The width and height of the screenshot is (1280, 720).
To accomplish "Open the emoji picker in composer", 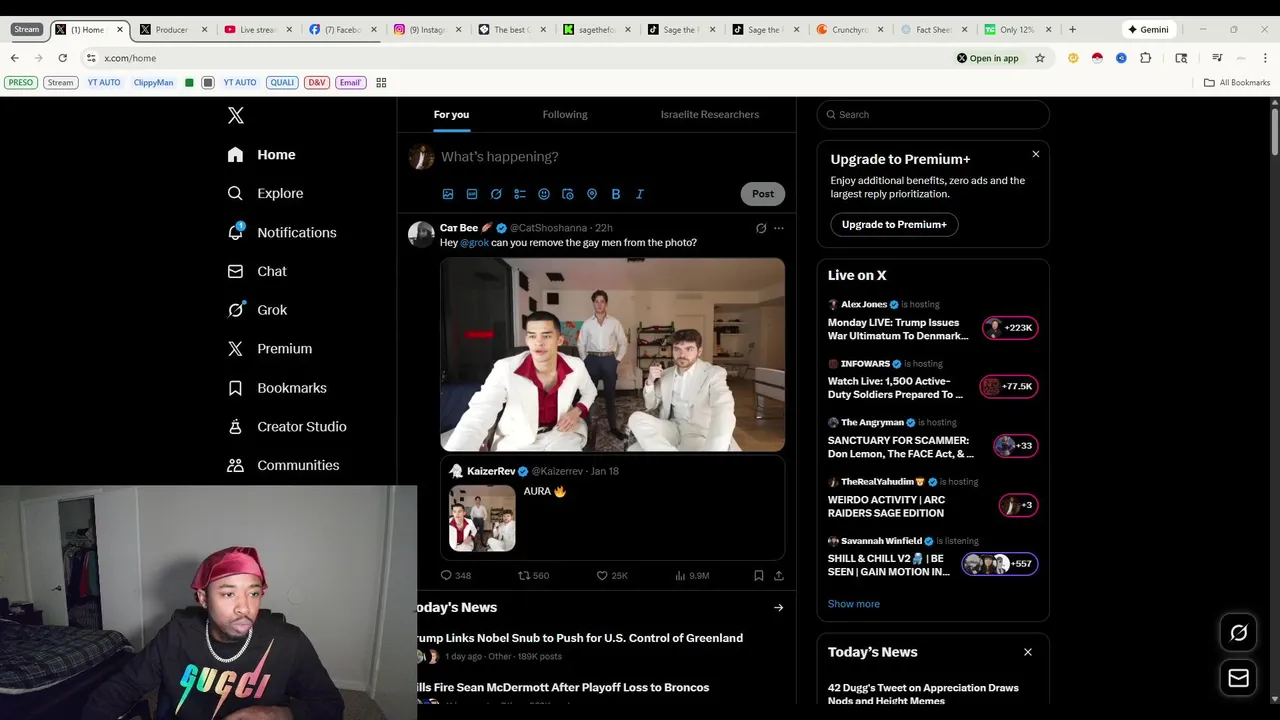I will click(544, 194).
